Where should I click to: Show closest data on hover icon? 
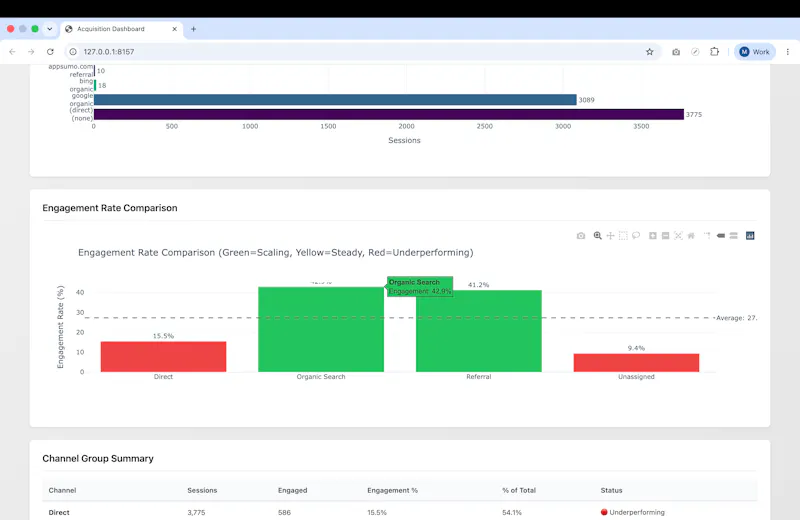coord(720,236)
